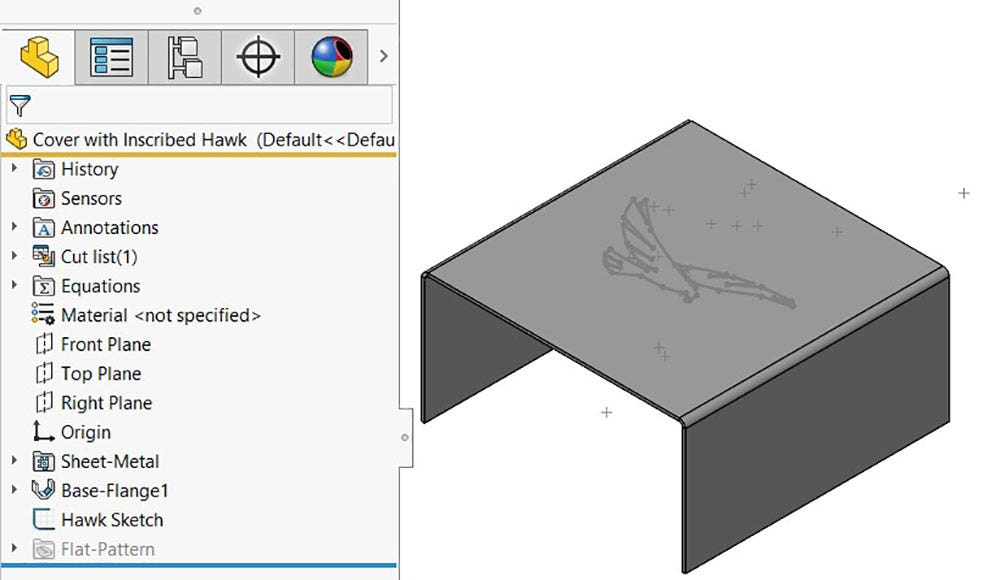Open the PropertyManager tab

click(110, 58)
